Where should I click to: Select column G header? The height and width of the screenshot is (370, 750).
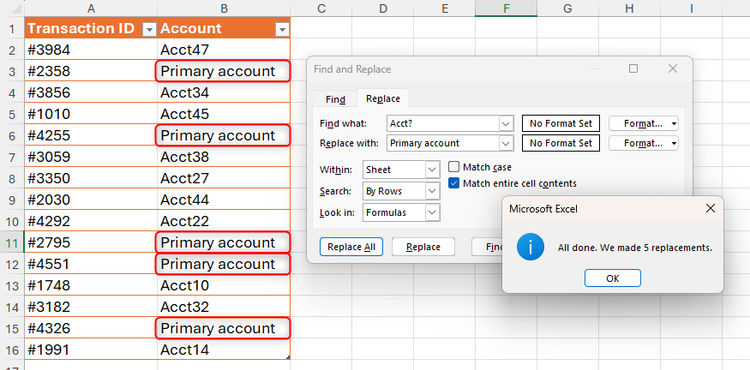(568, 8)
